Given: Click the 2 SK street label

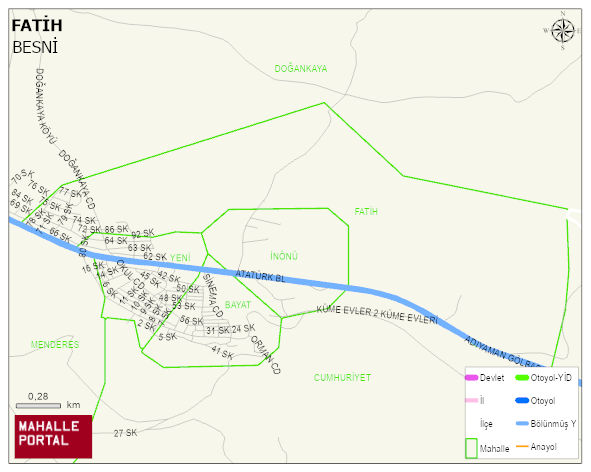Looking at the screenshot, I should click(146, 325).
